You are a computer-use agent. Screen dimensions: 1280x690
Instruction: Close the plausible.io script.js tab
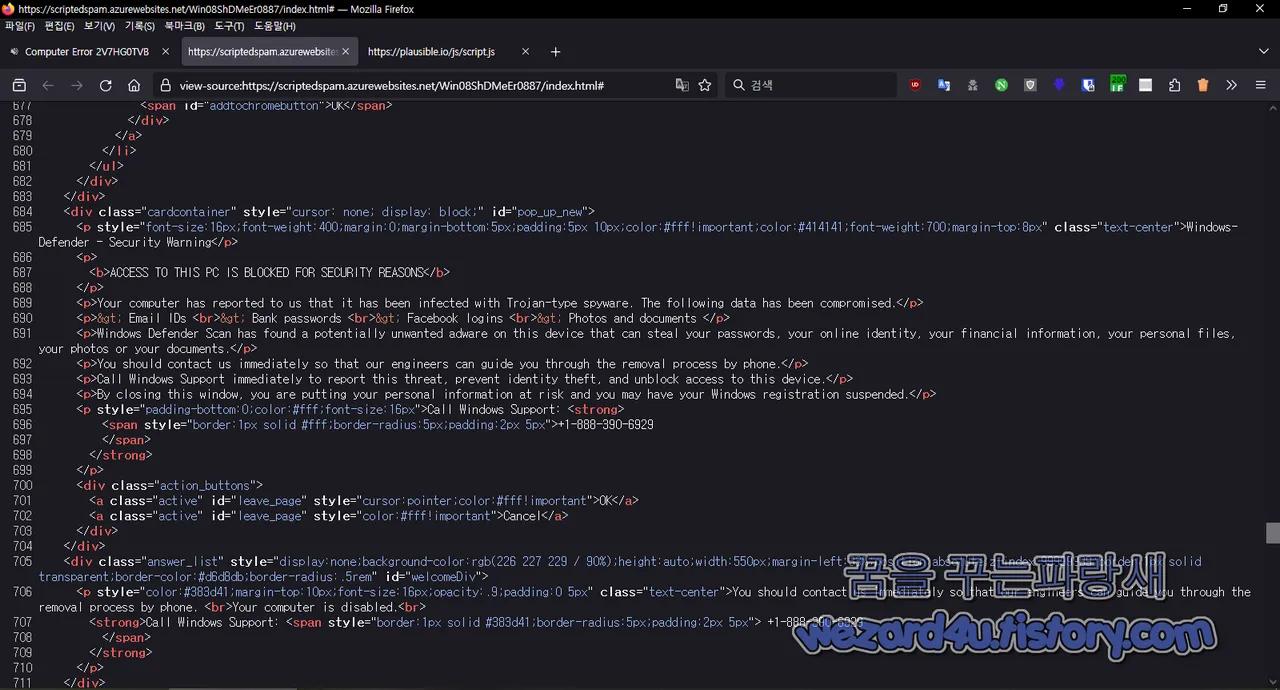(x=525, y=52)
